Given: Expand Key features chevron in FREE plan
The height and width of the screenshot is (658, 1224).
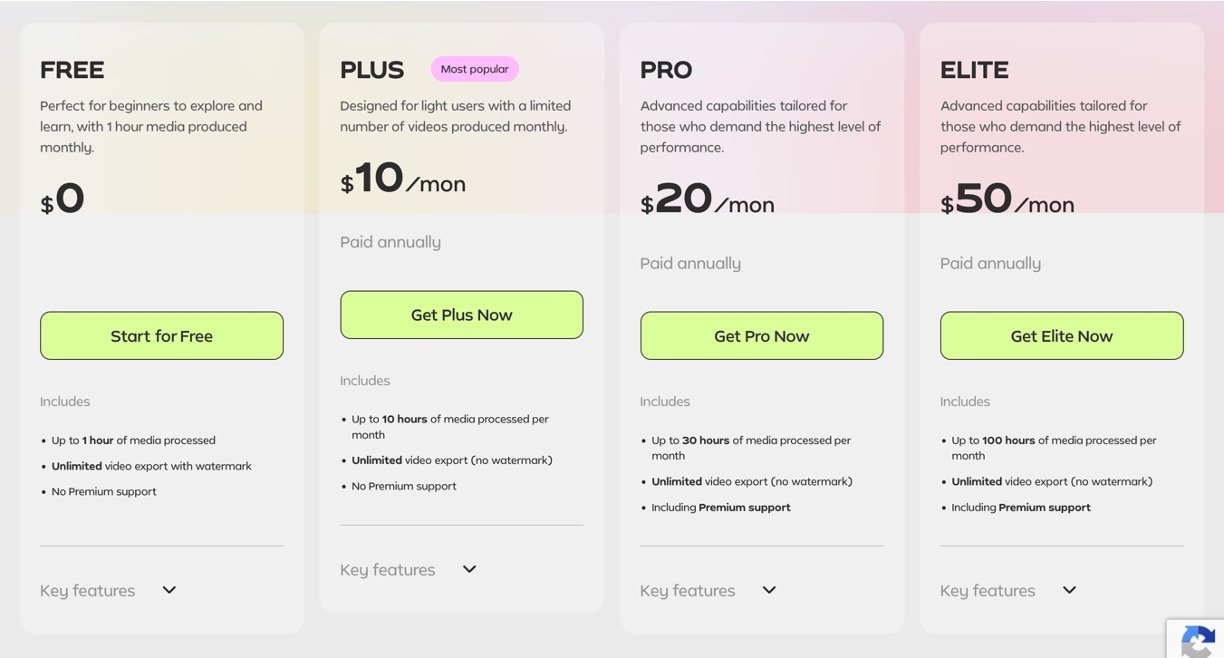Looking at the screenshot, I should pos(169,590).
